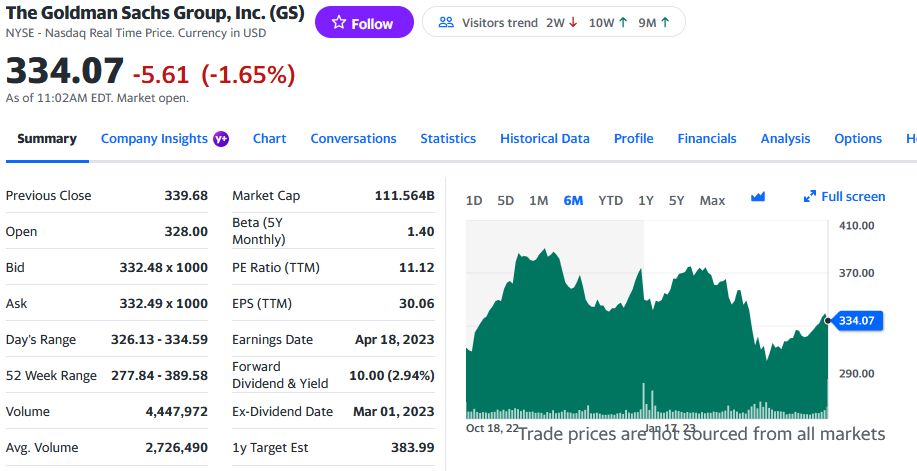This screenshot has height=471, width=917.
Task: Click the 290.00 chart axis label
Action: 856,374
